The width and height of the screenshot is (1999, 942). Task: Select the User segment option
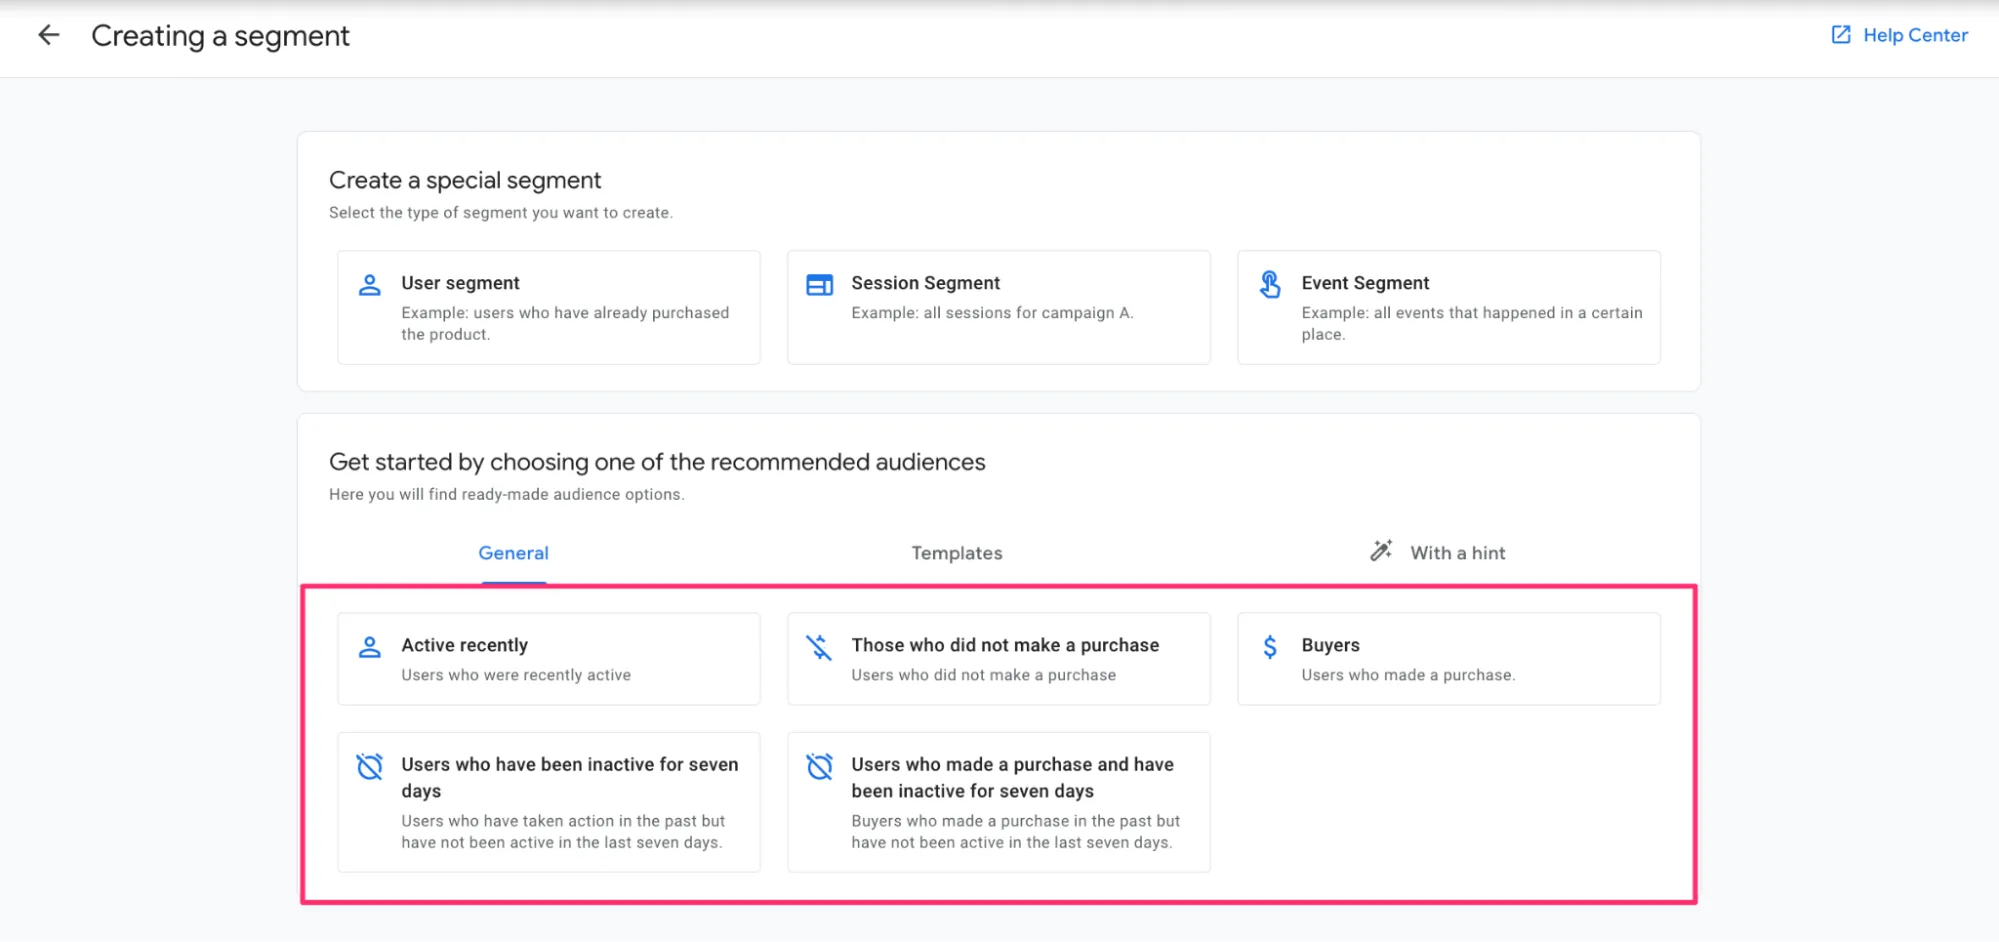[548, 307]
